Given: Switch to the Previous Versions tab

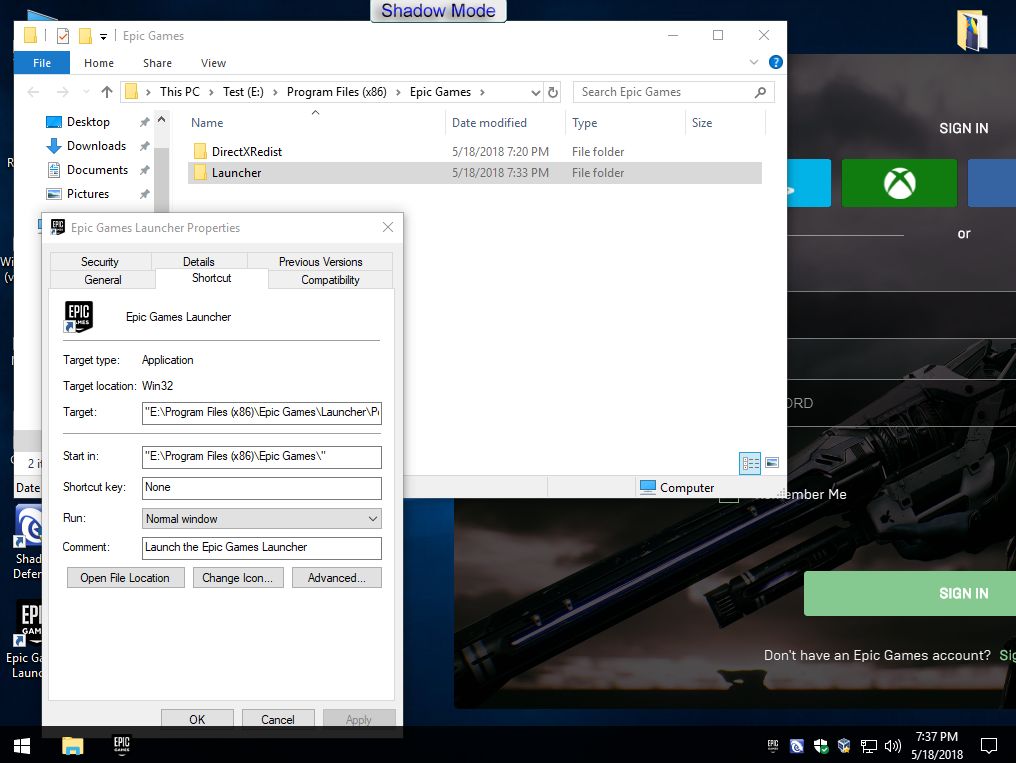Looking at the screenshot, I should click(320, 262).
